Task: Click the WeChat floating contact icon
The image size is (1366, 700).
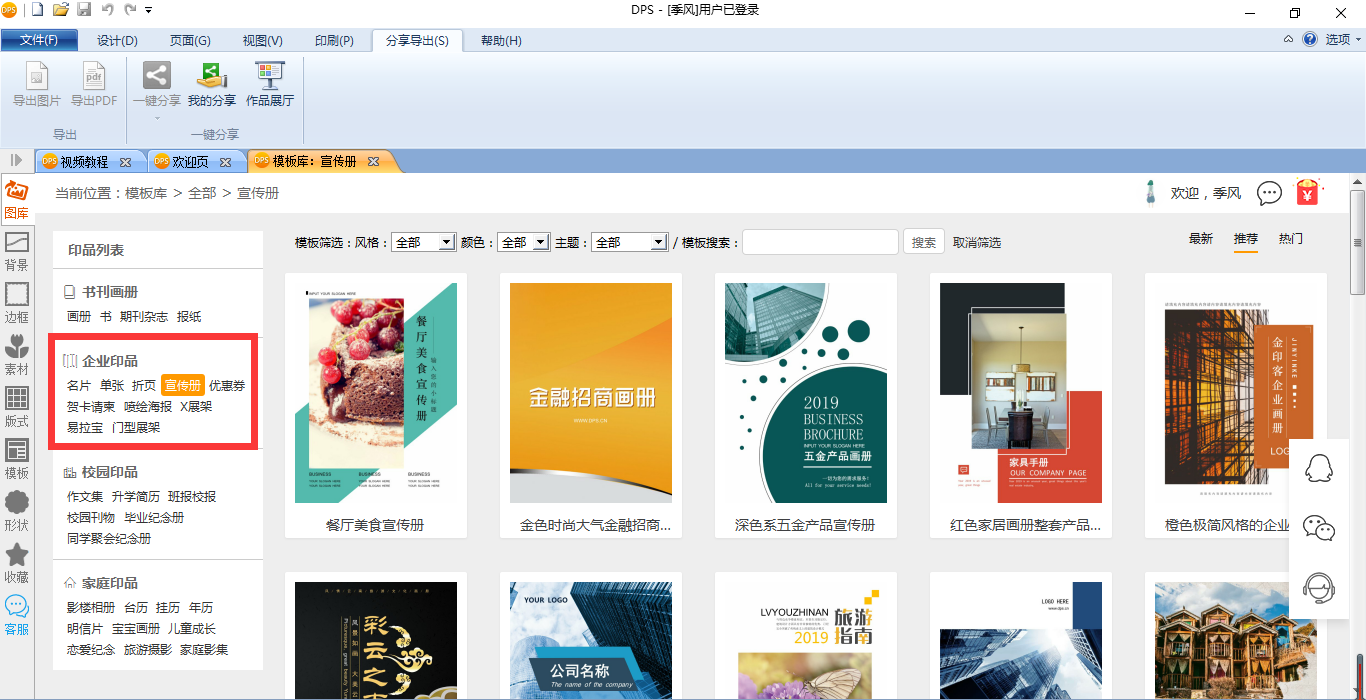Action: click(x=1319, y=527)
